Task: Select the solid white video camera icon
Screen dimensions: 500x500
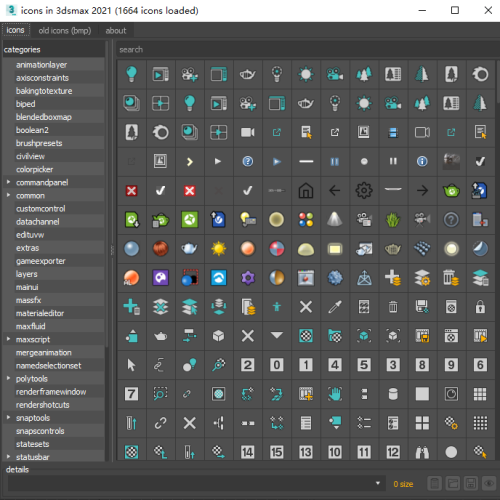Action: coord(247,133)
